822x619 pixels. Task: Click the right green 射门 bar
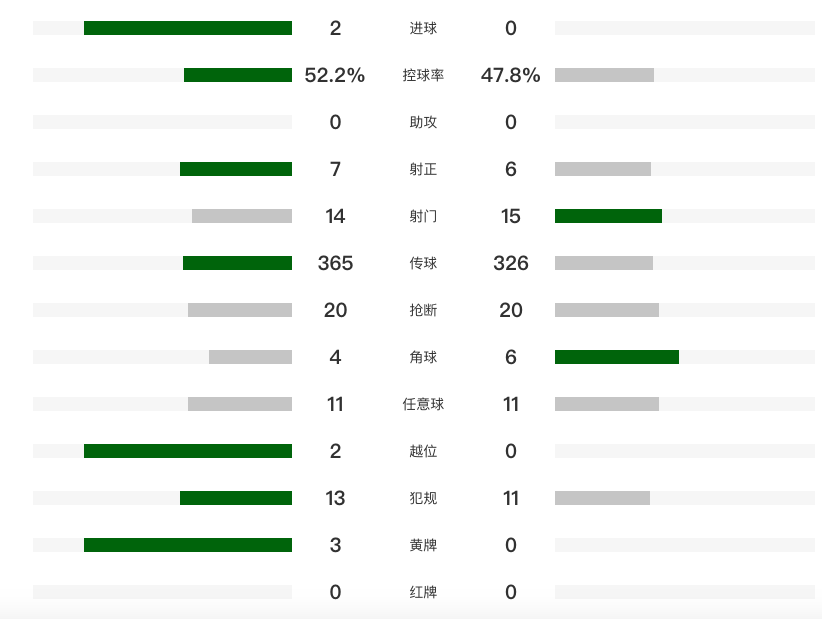[608, 216]
